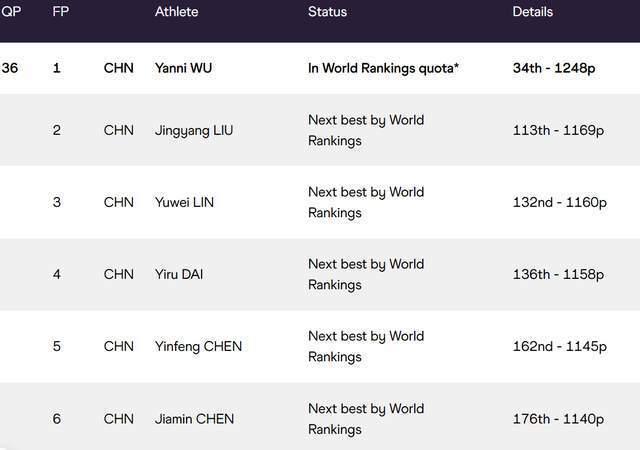Click the QP value 36
The width and height of the screenshot is (640, 450).
(x=10, y=68)
